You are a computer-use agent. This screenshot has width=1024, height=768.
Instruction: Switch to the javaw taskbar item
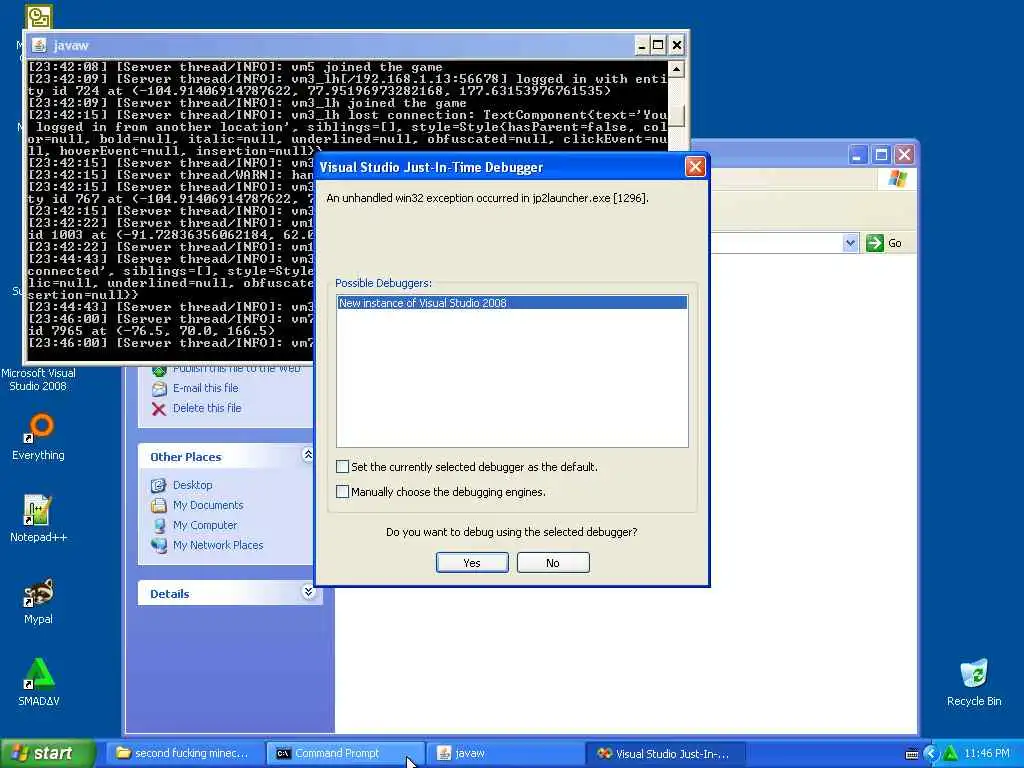coord(504,754)
